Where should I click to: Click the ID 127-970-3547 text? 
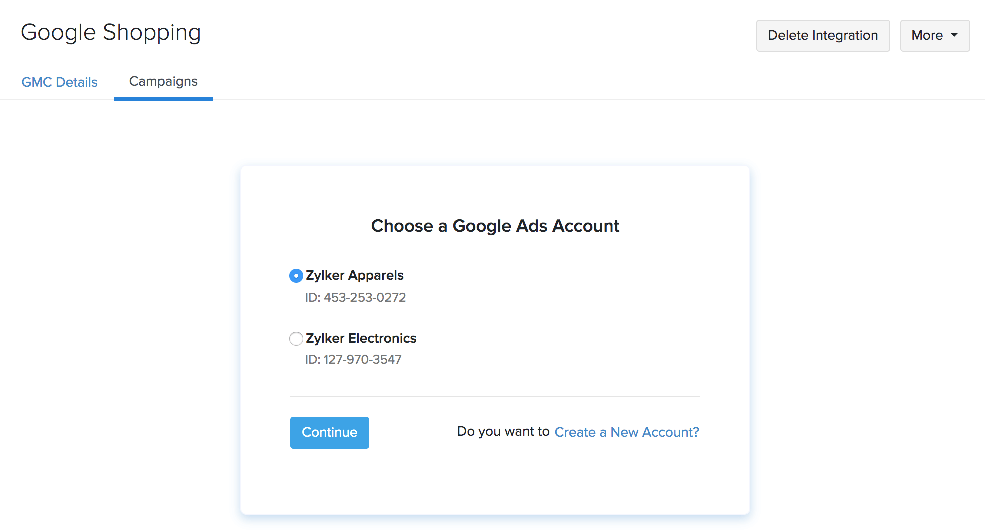pos(353,360)
